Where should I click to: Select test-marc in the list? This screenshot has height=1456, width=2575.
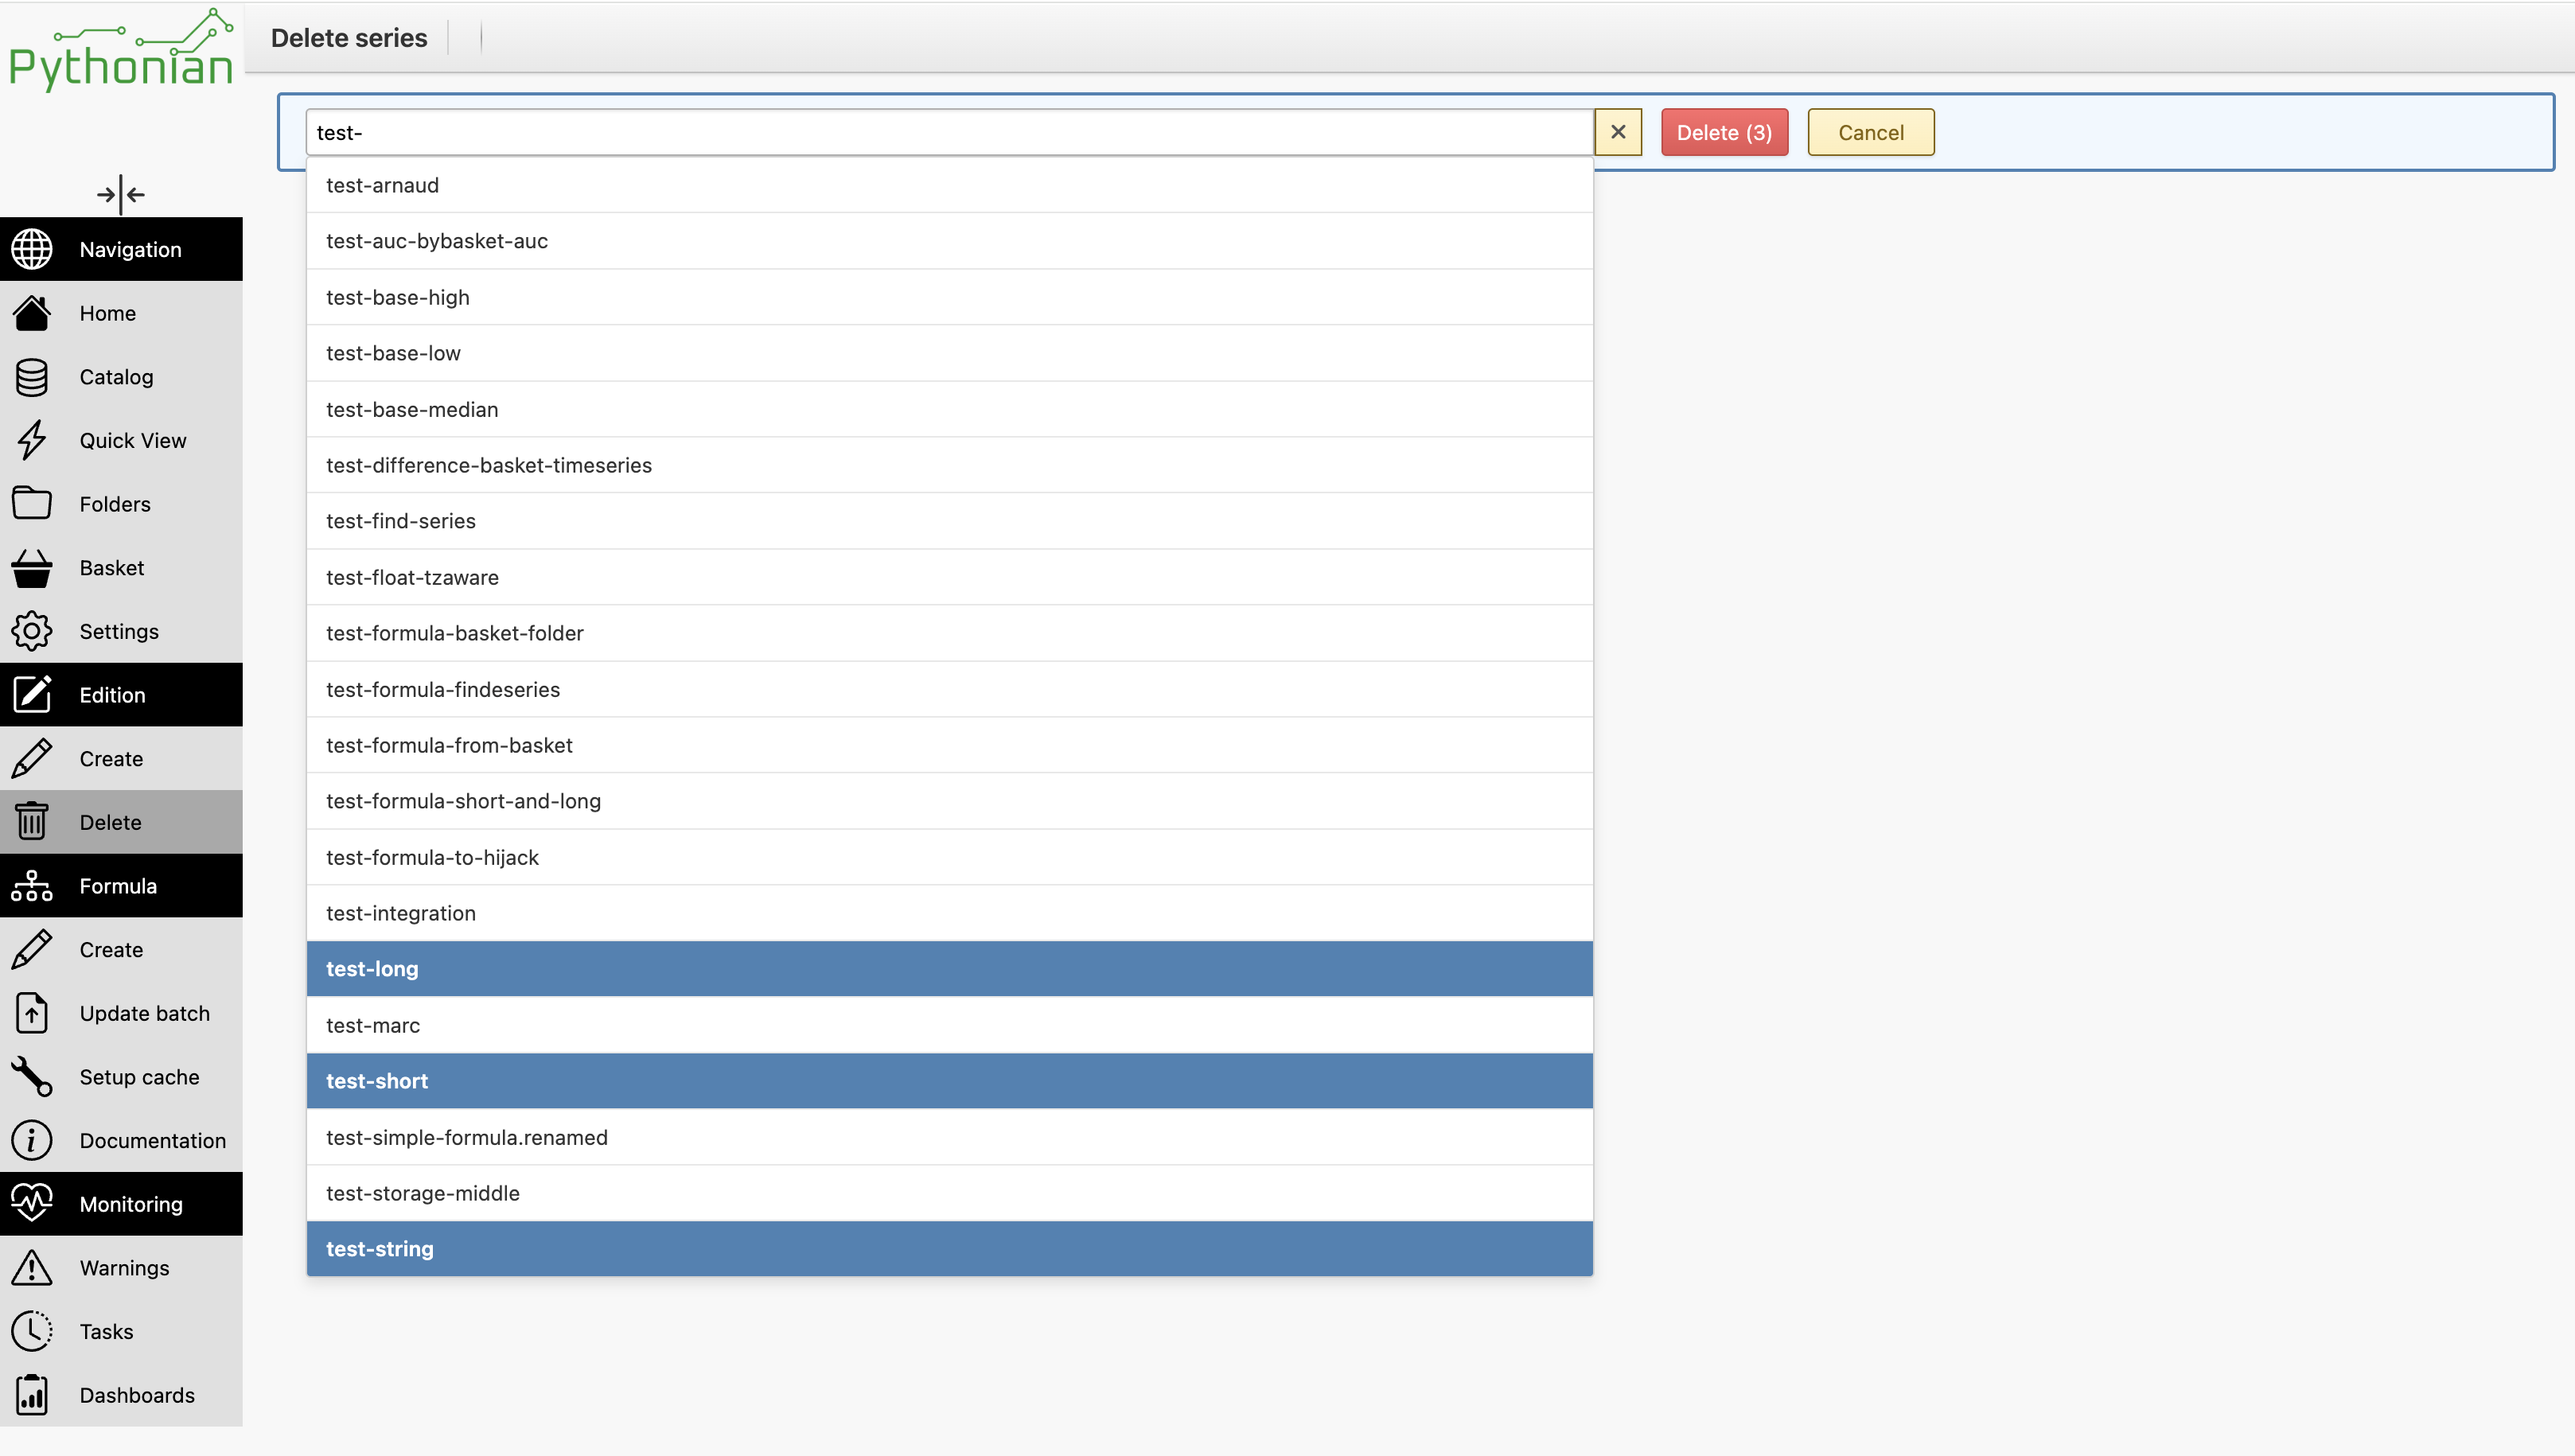coord(949,1025)
